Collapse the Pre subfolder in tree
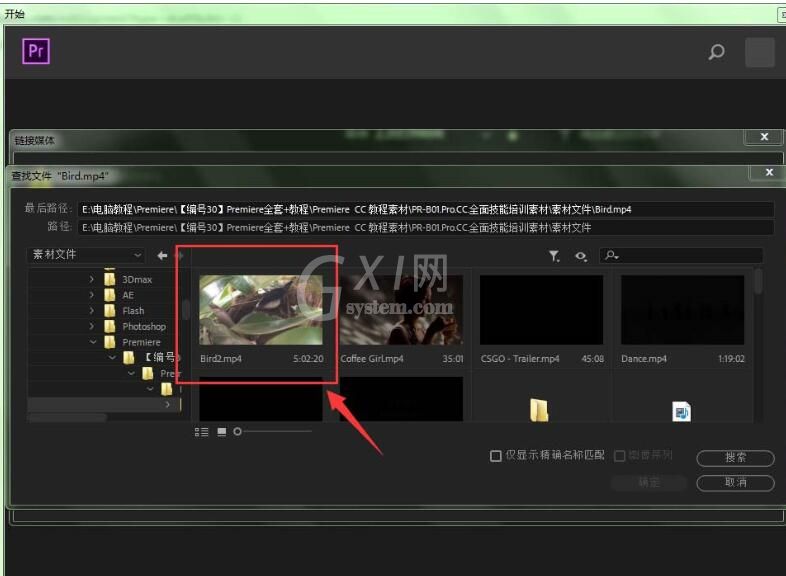786x576 pixels. point(131,373)
